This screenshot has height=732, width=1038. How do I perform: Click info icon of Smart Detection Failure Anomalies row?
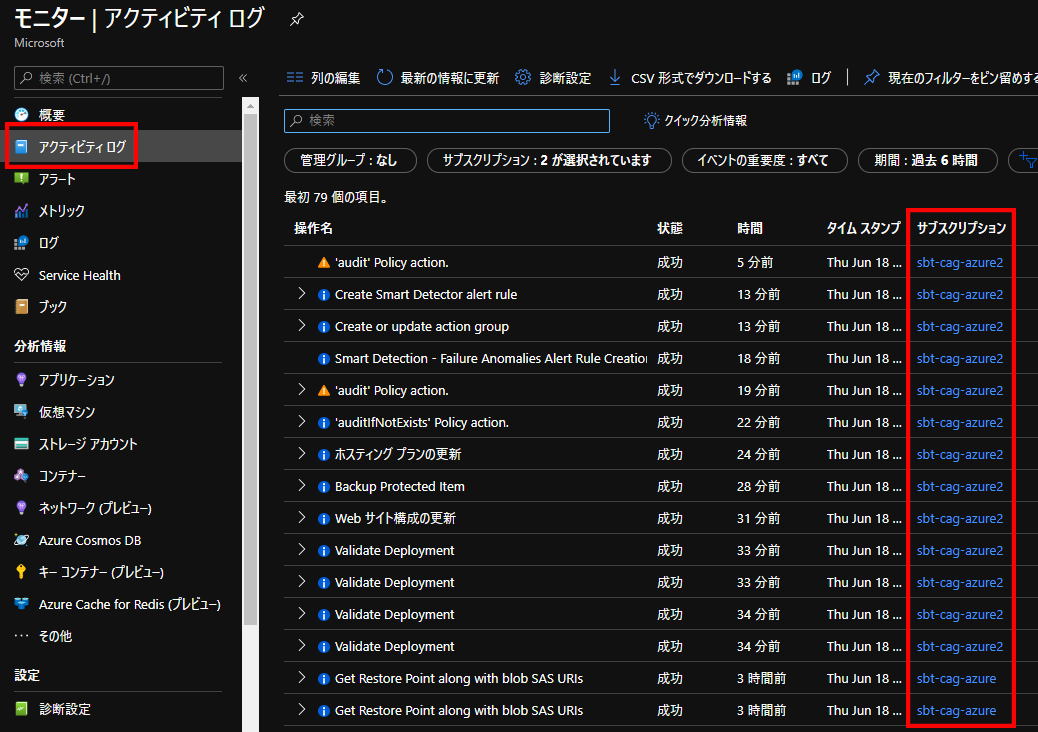click(324, 359)
